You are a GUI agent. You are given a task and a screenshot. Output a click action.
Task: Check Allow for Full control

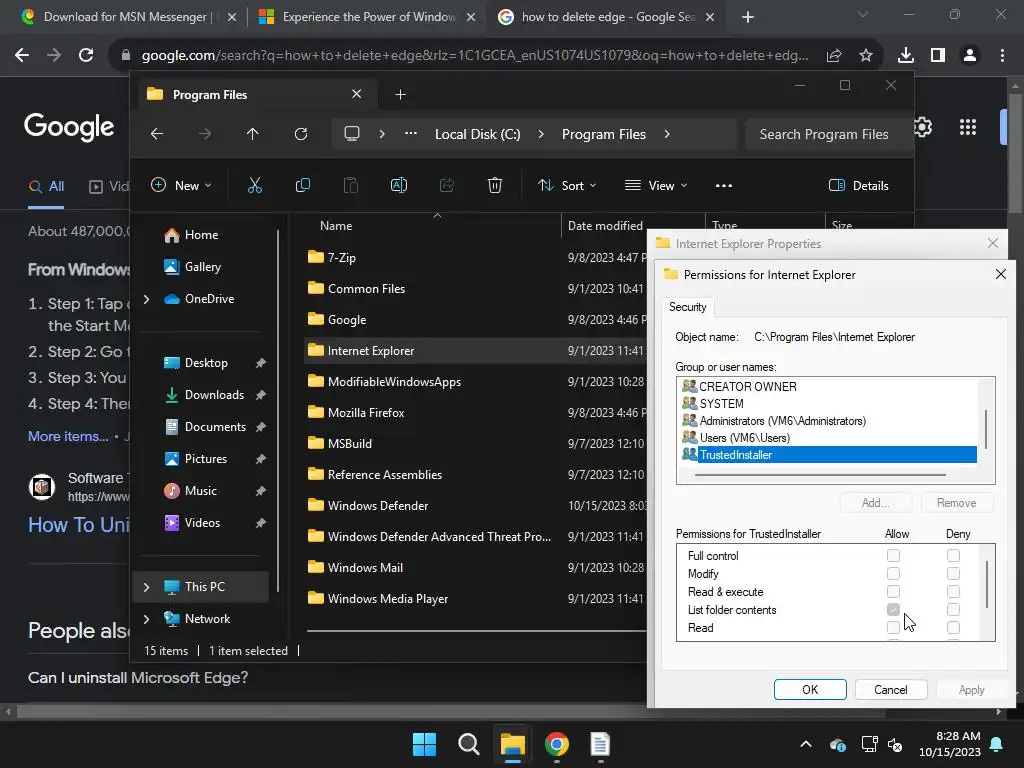pyautogui.click(x=893, y=556)
